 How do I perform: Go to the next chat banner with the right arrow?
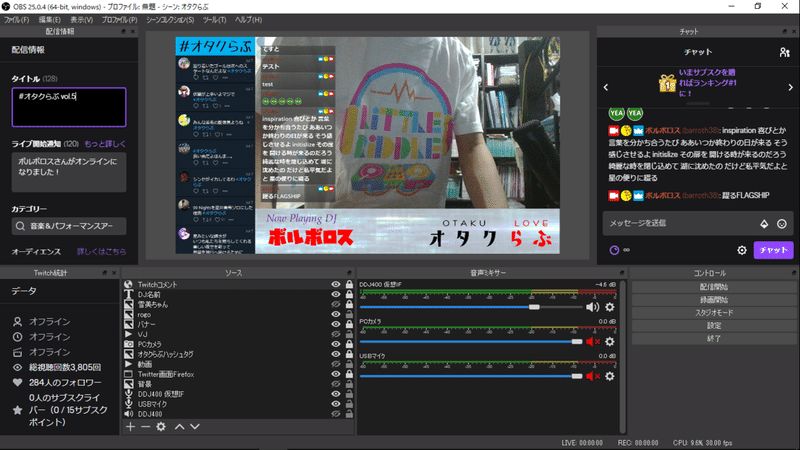(x=790, y=87)
